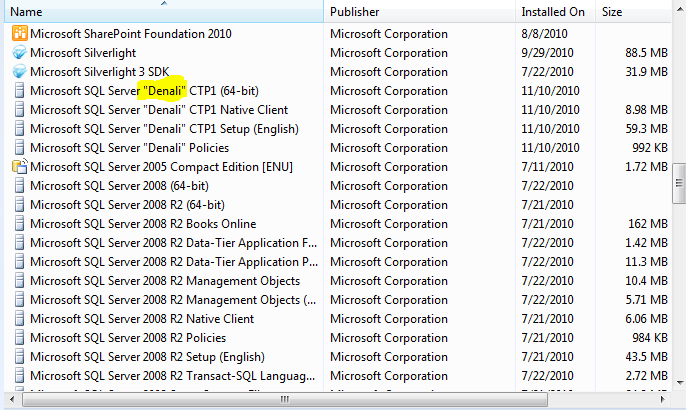
Task: Click the 1.72 MB size cell
Action: (646, 167)
